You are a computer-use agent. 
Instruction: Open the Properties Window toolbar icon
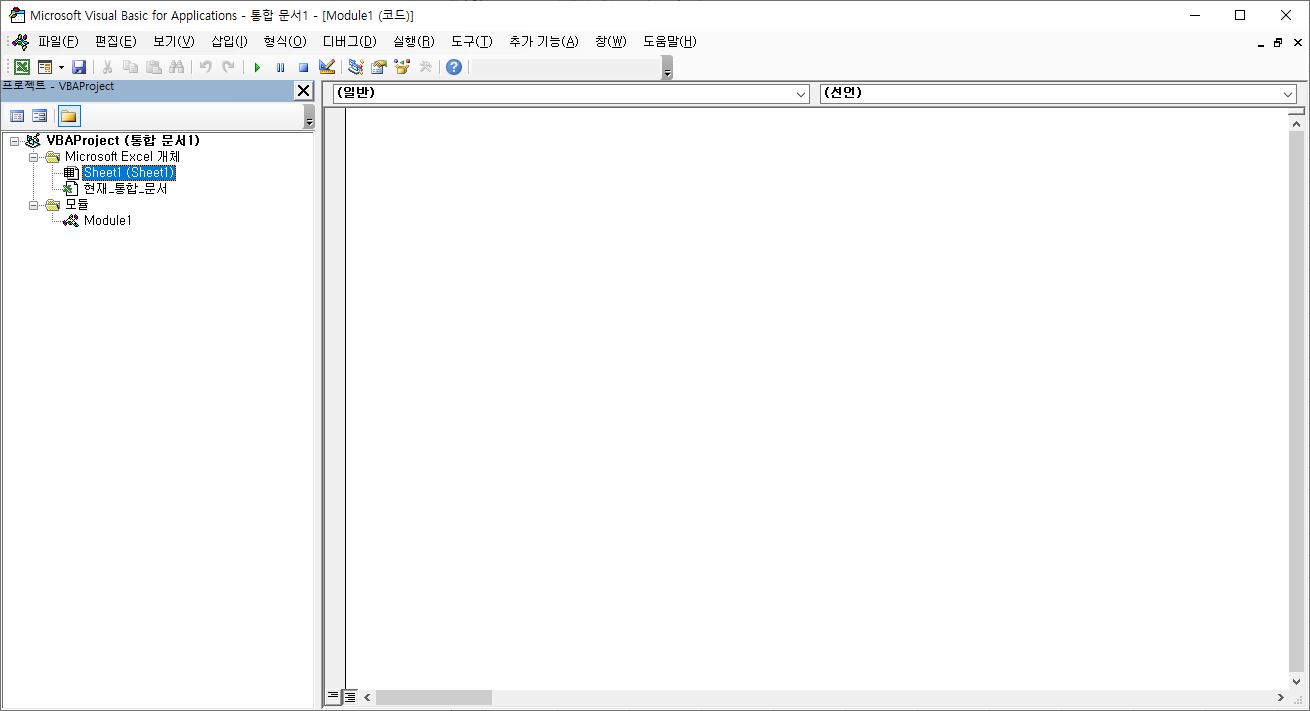coord(379,67)
